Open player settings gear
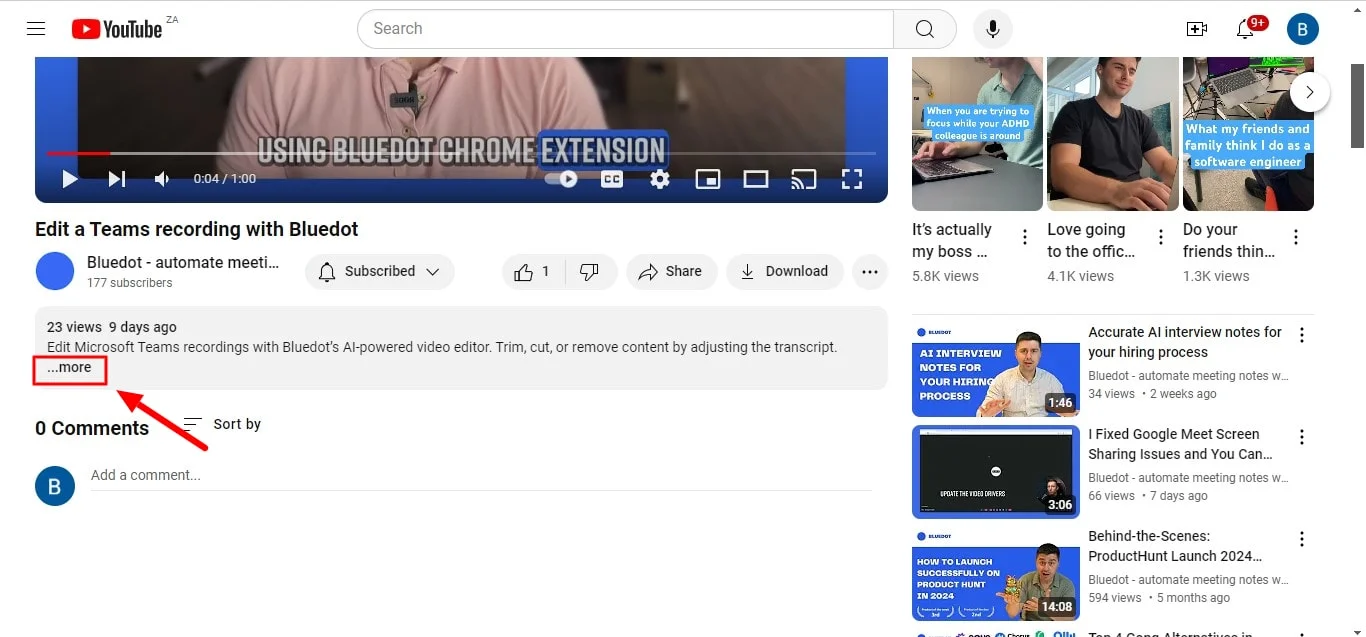The image size is (1366, 637). (660, 179)
